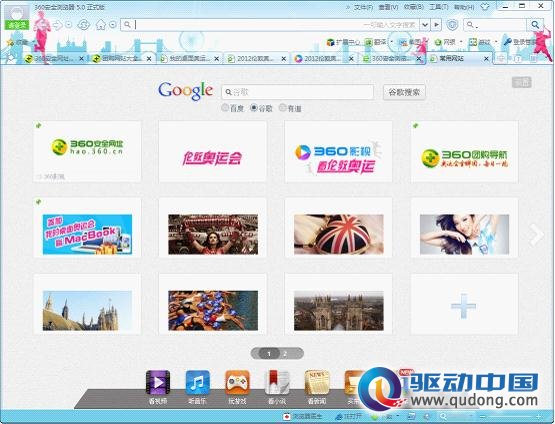Select the 有道 search engine radio
Screen dimensions: 555x424
point(282,108)
